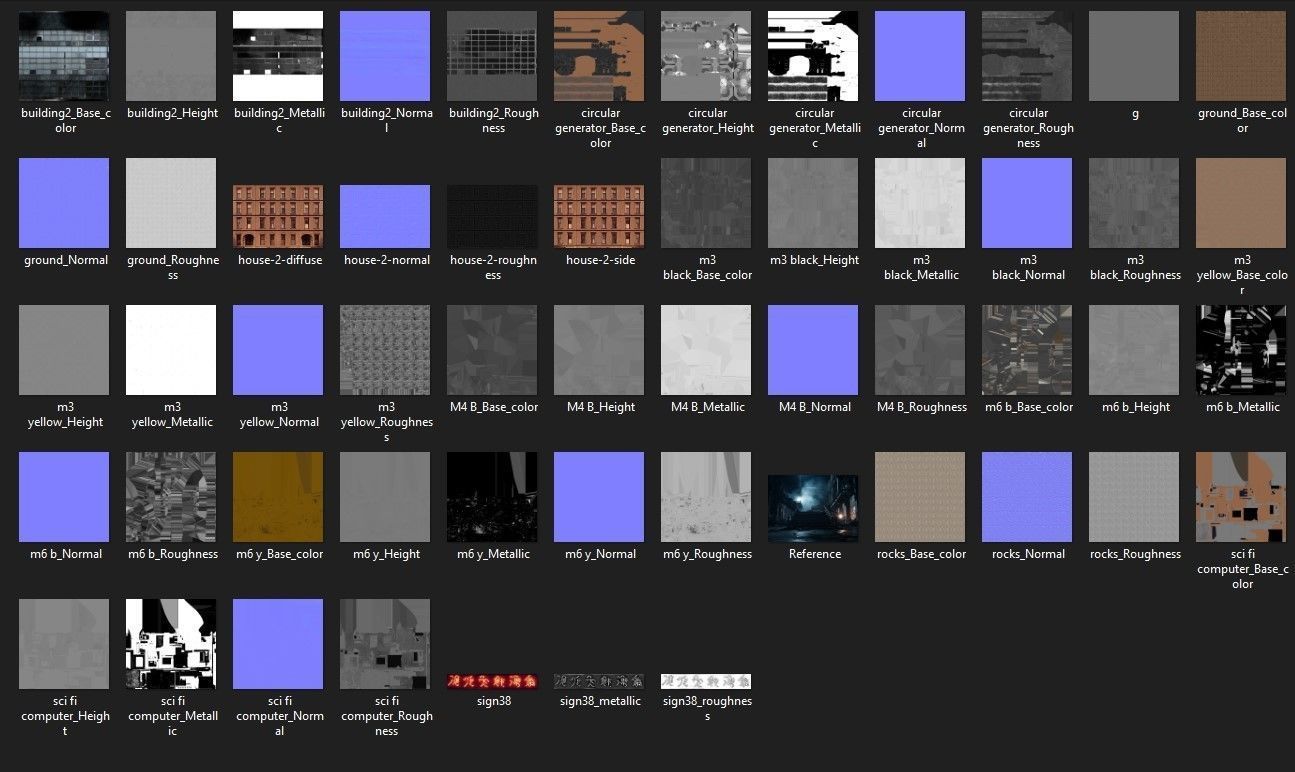Screen dimensions: 1295x772
Task: Select m3 black_Normal thumbnail
Action: 1027,203
